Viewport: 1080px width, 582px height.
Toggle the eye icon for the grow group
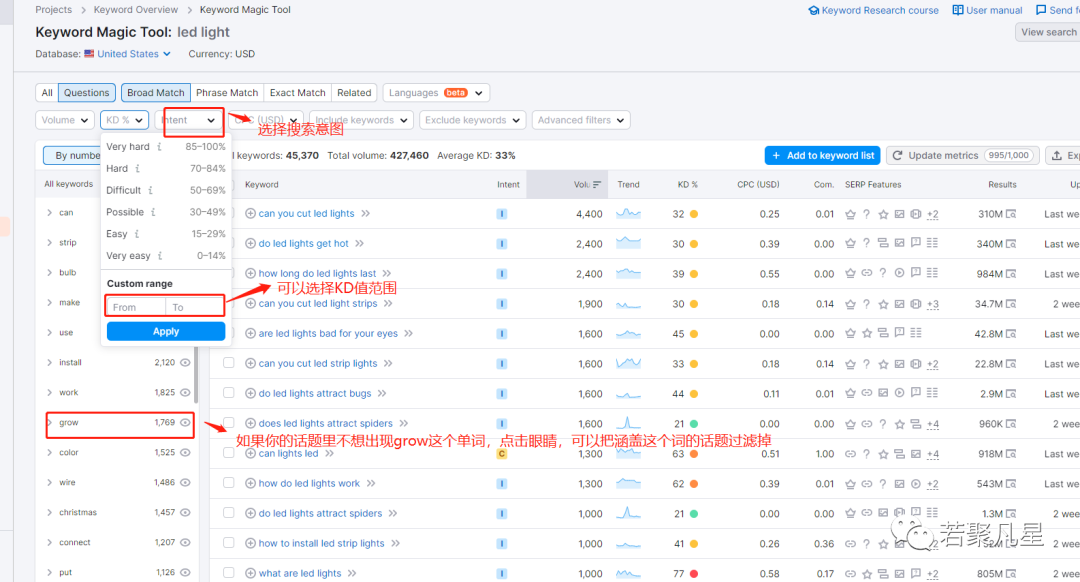click(x=185, y=422)
